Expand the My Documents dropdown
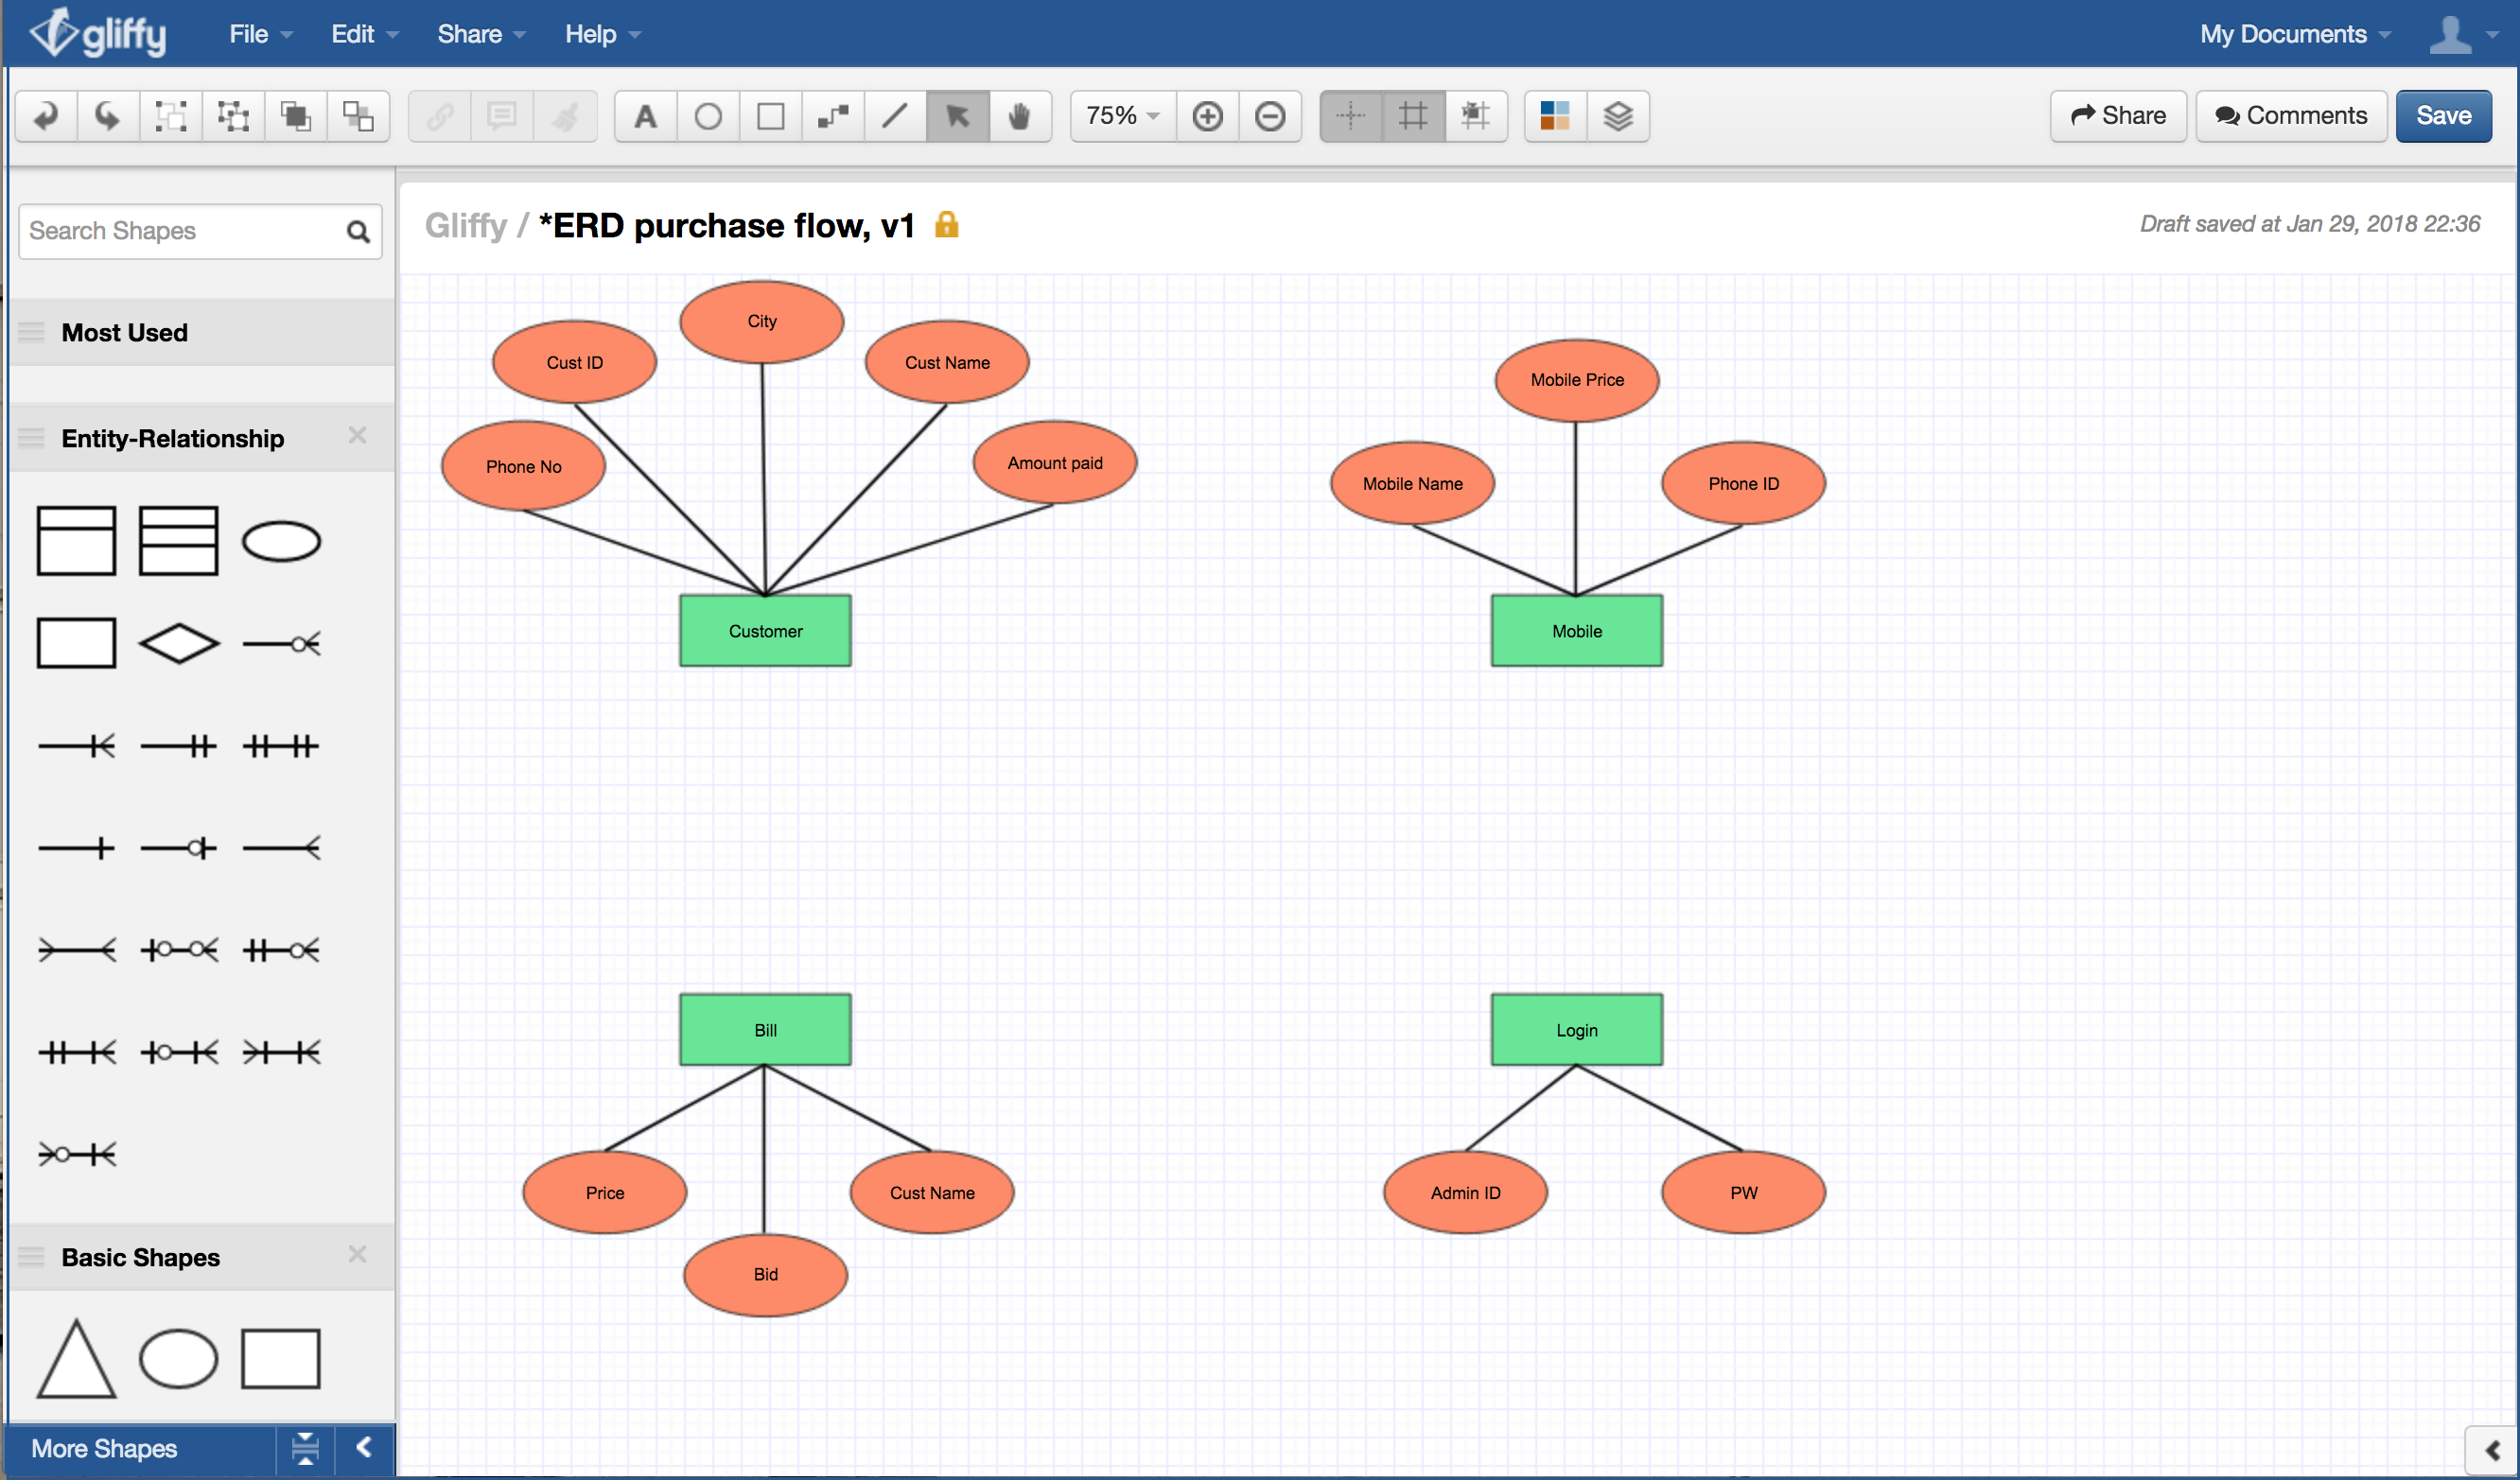The image size is (2520, 1480). (x=2291, y=33)
